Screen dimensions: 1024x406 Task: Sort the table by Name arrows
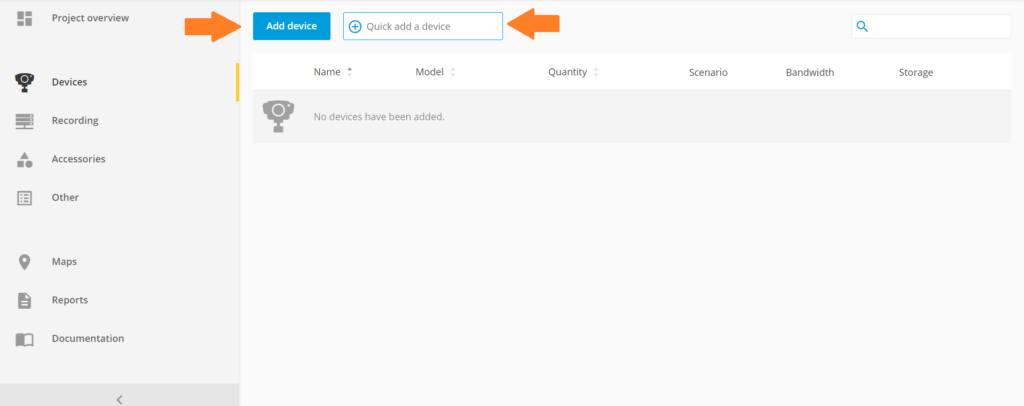coord(349,72)
